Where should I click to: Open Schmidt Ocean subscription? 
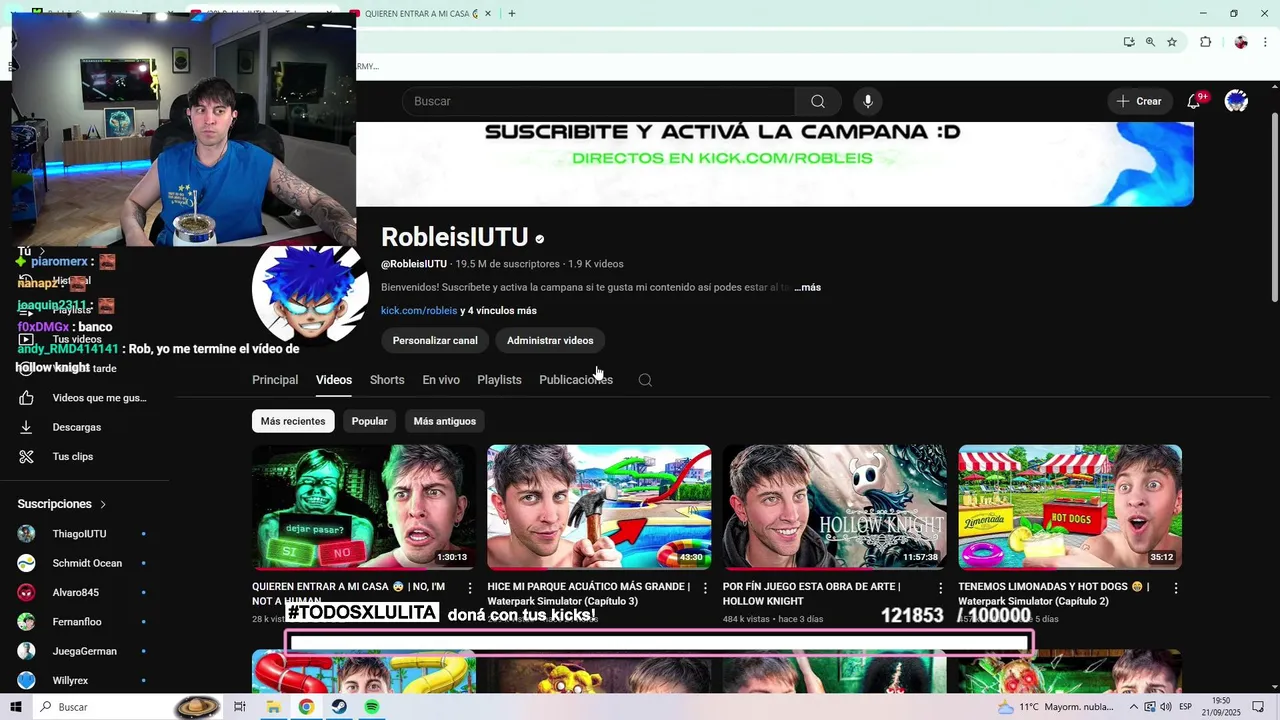coord(85,563)
